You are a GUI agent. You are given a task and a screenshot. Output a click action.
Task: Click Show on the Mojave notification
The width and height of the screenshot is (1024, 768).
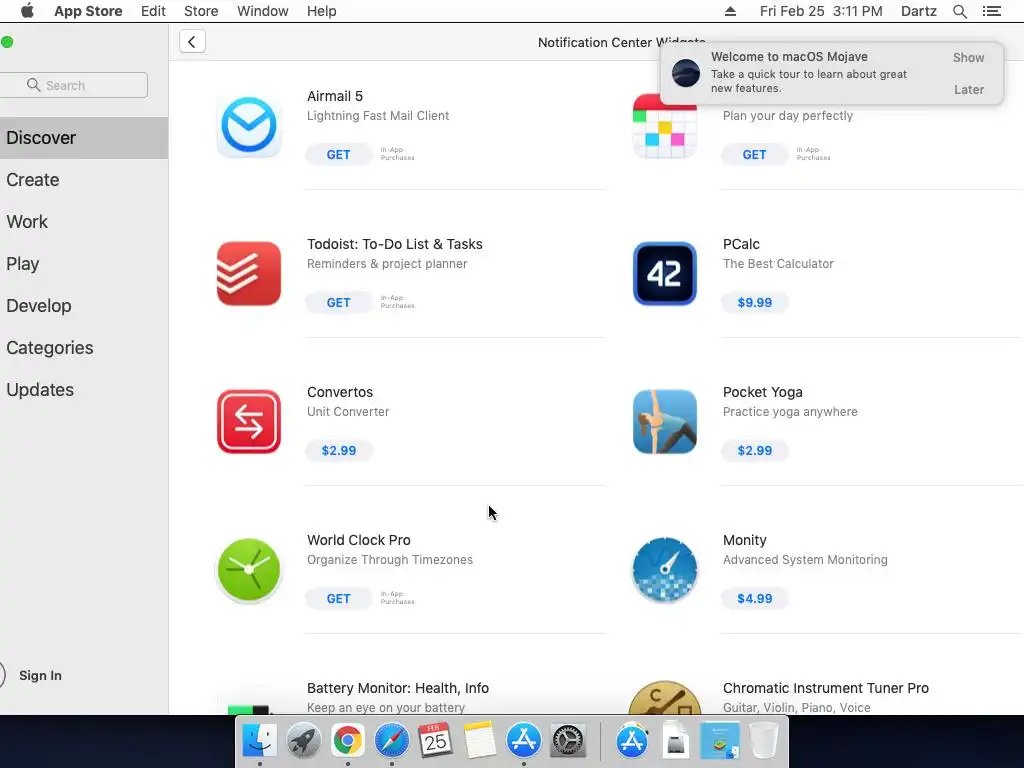click(x=968, y=57)
